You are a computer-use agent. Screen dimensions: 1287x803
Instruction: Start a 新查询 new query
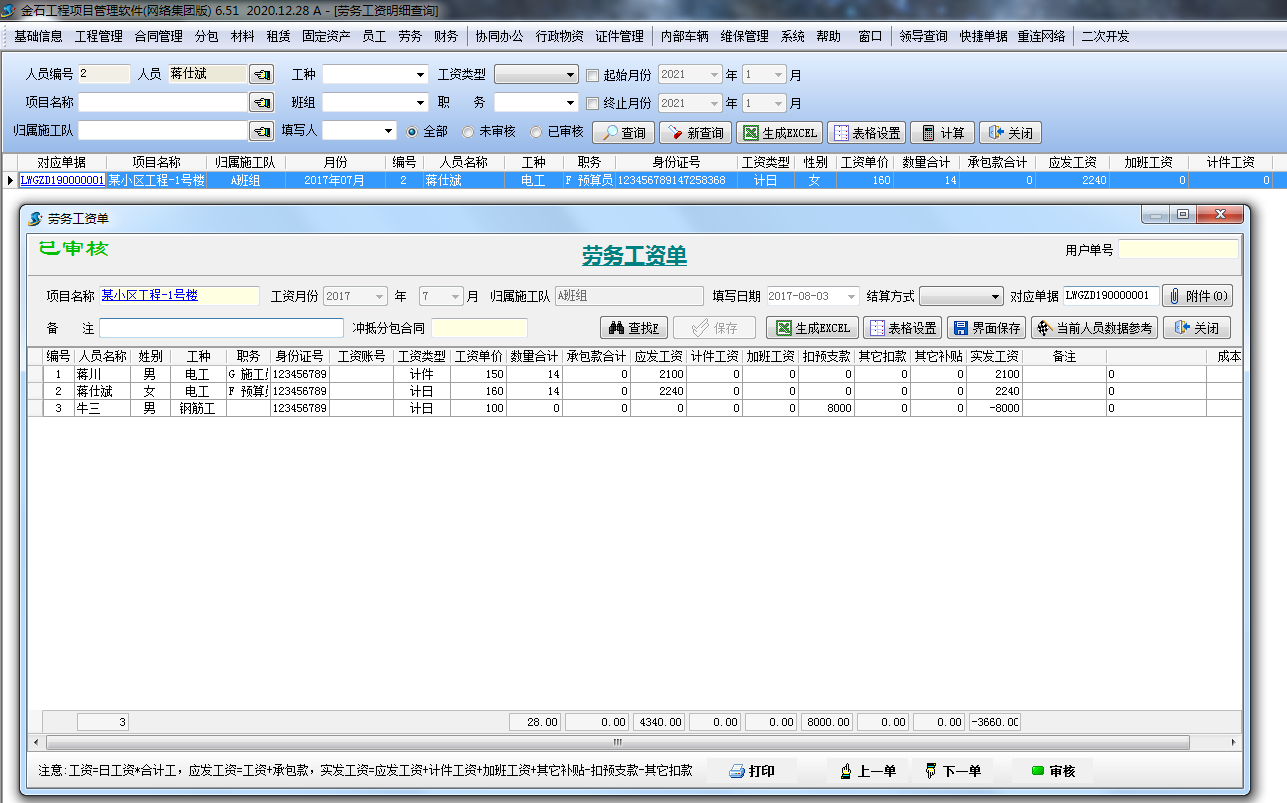coord(697,132)
